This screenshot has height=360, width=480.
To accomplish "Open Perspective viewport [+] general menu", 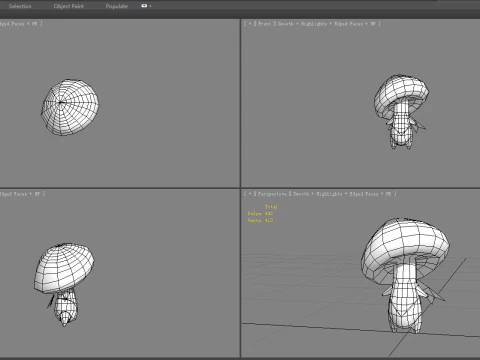I will click(x=249, y=194).
